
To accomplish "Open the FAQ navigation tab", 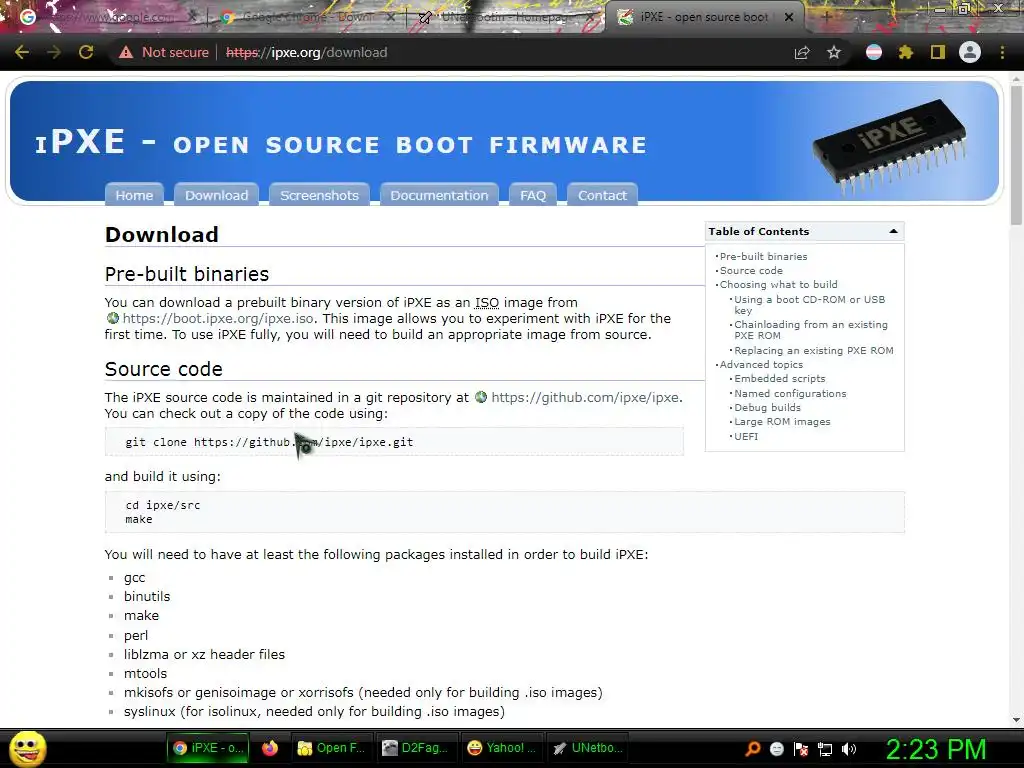I will pos(533,195).
